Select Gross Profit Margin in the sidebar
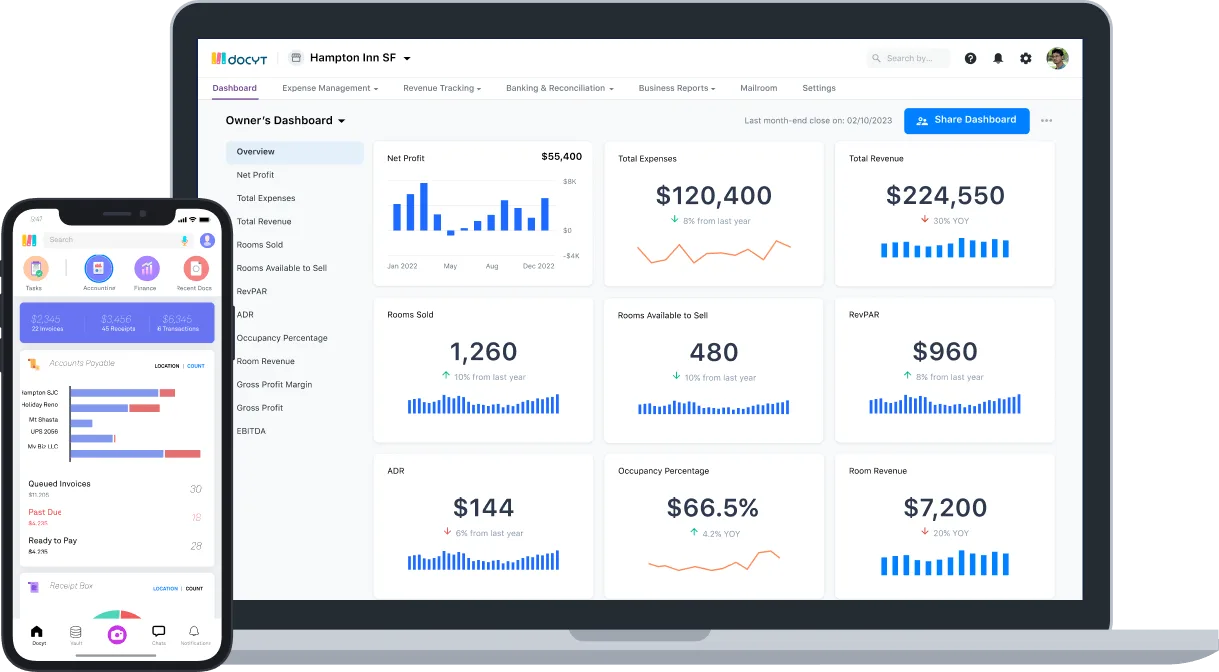This screenshot has height=672, width=1219. [274, 385]
